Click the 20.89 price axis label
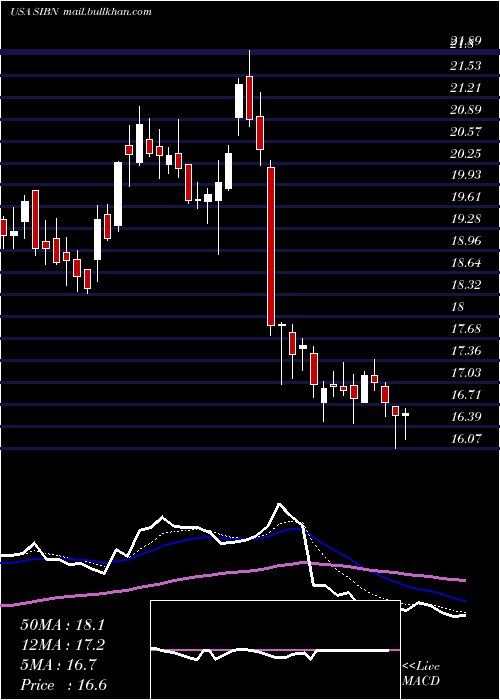The width and height of the screenshot is (500, 700). pyautogui.click(x=466, y=110)
